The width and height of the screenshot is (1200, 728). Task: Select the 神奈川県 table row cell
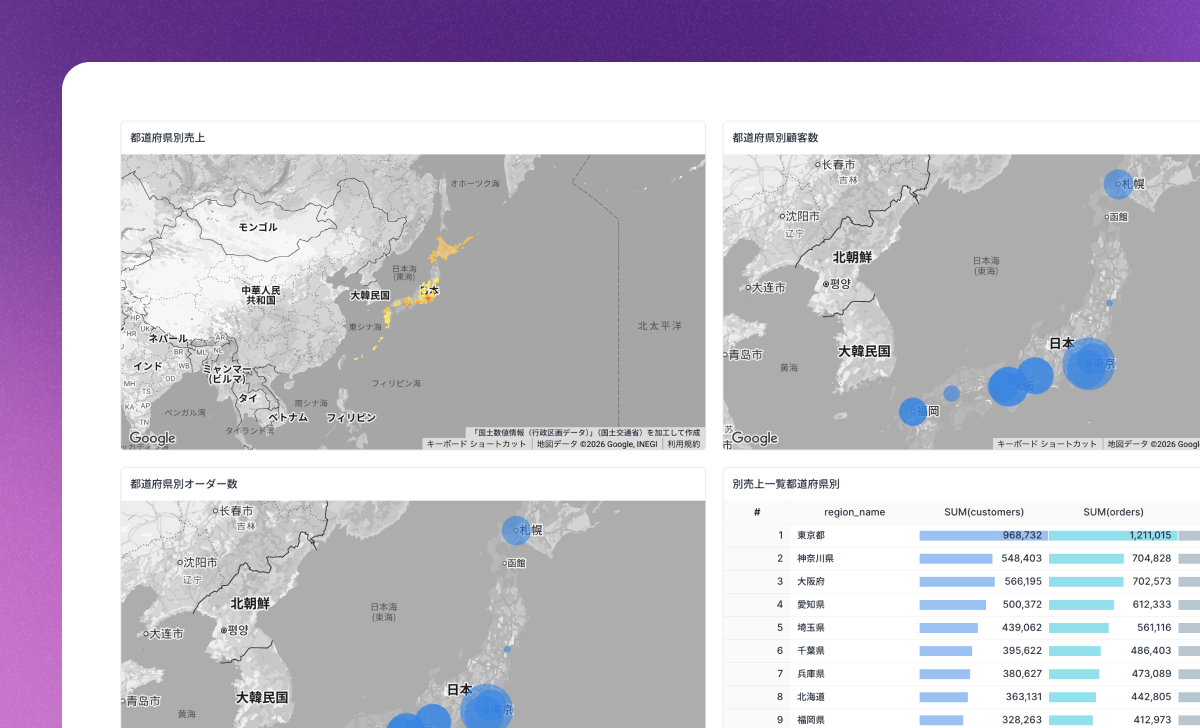coord(816,558)
